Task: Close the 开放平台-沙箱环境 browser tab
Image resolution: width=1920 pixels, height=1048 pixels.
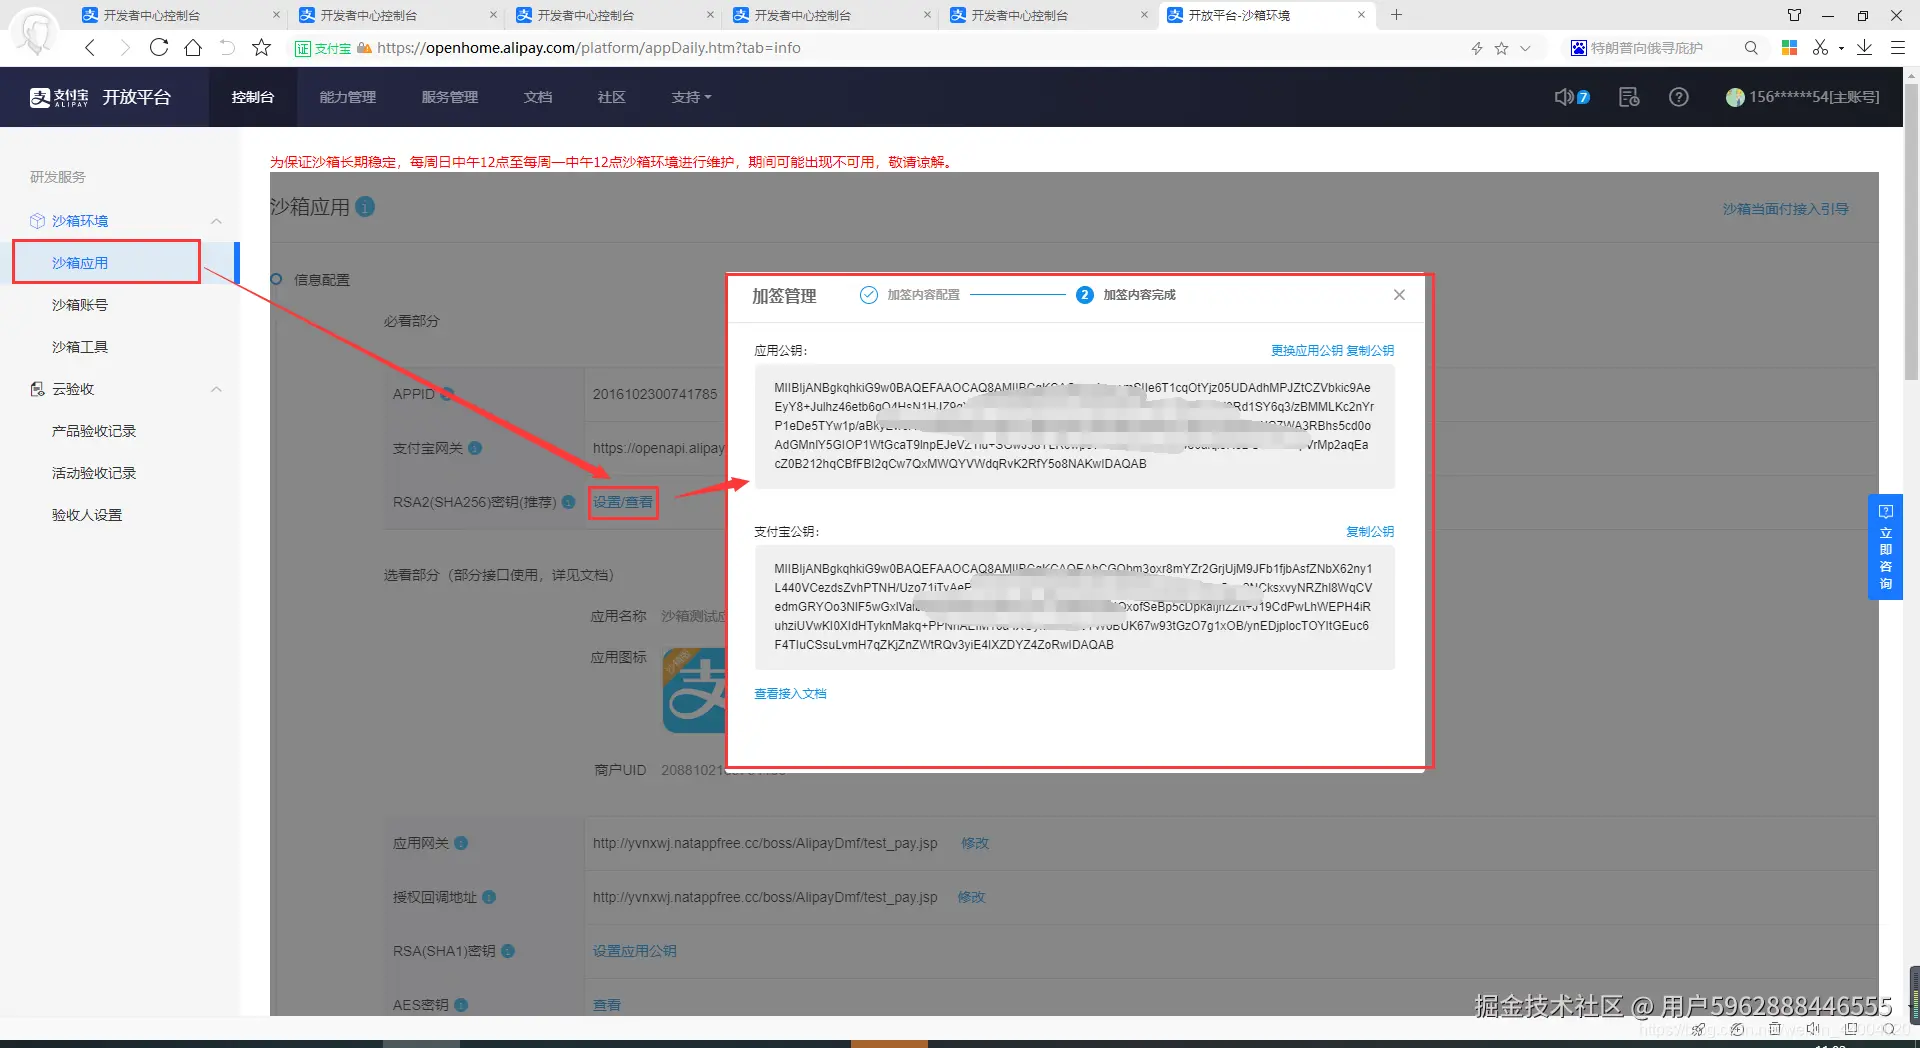Action: point(1361,15)
